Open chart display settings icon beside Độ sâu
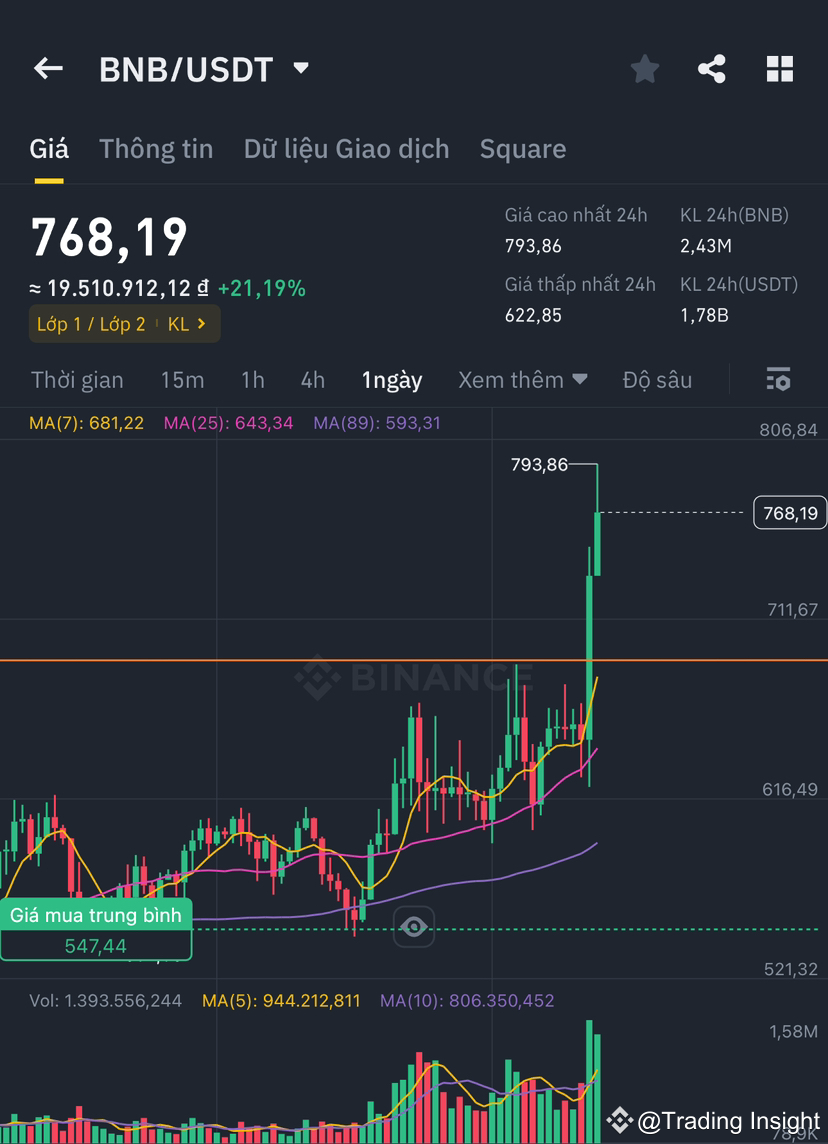The height and width of the screenshot is (1144, 828). (778, 380)
